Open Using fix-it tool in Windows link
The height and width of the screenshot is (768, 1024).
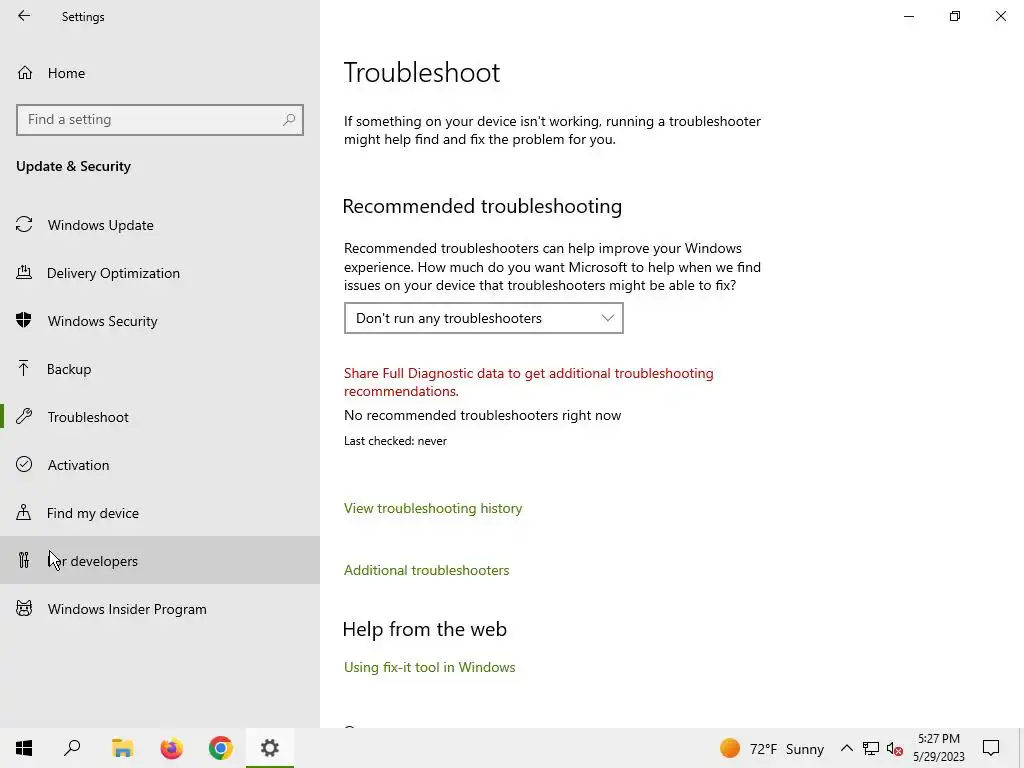tap(430, 667)
